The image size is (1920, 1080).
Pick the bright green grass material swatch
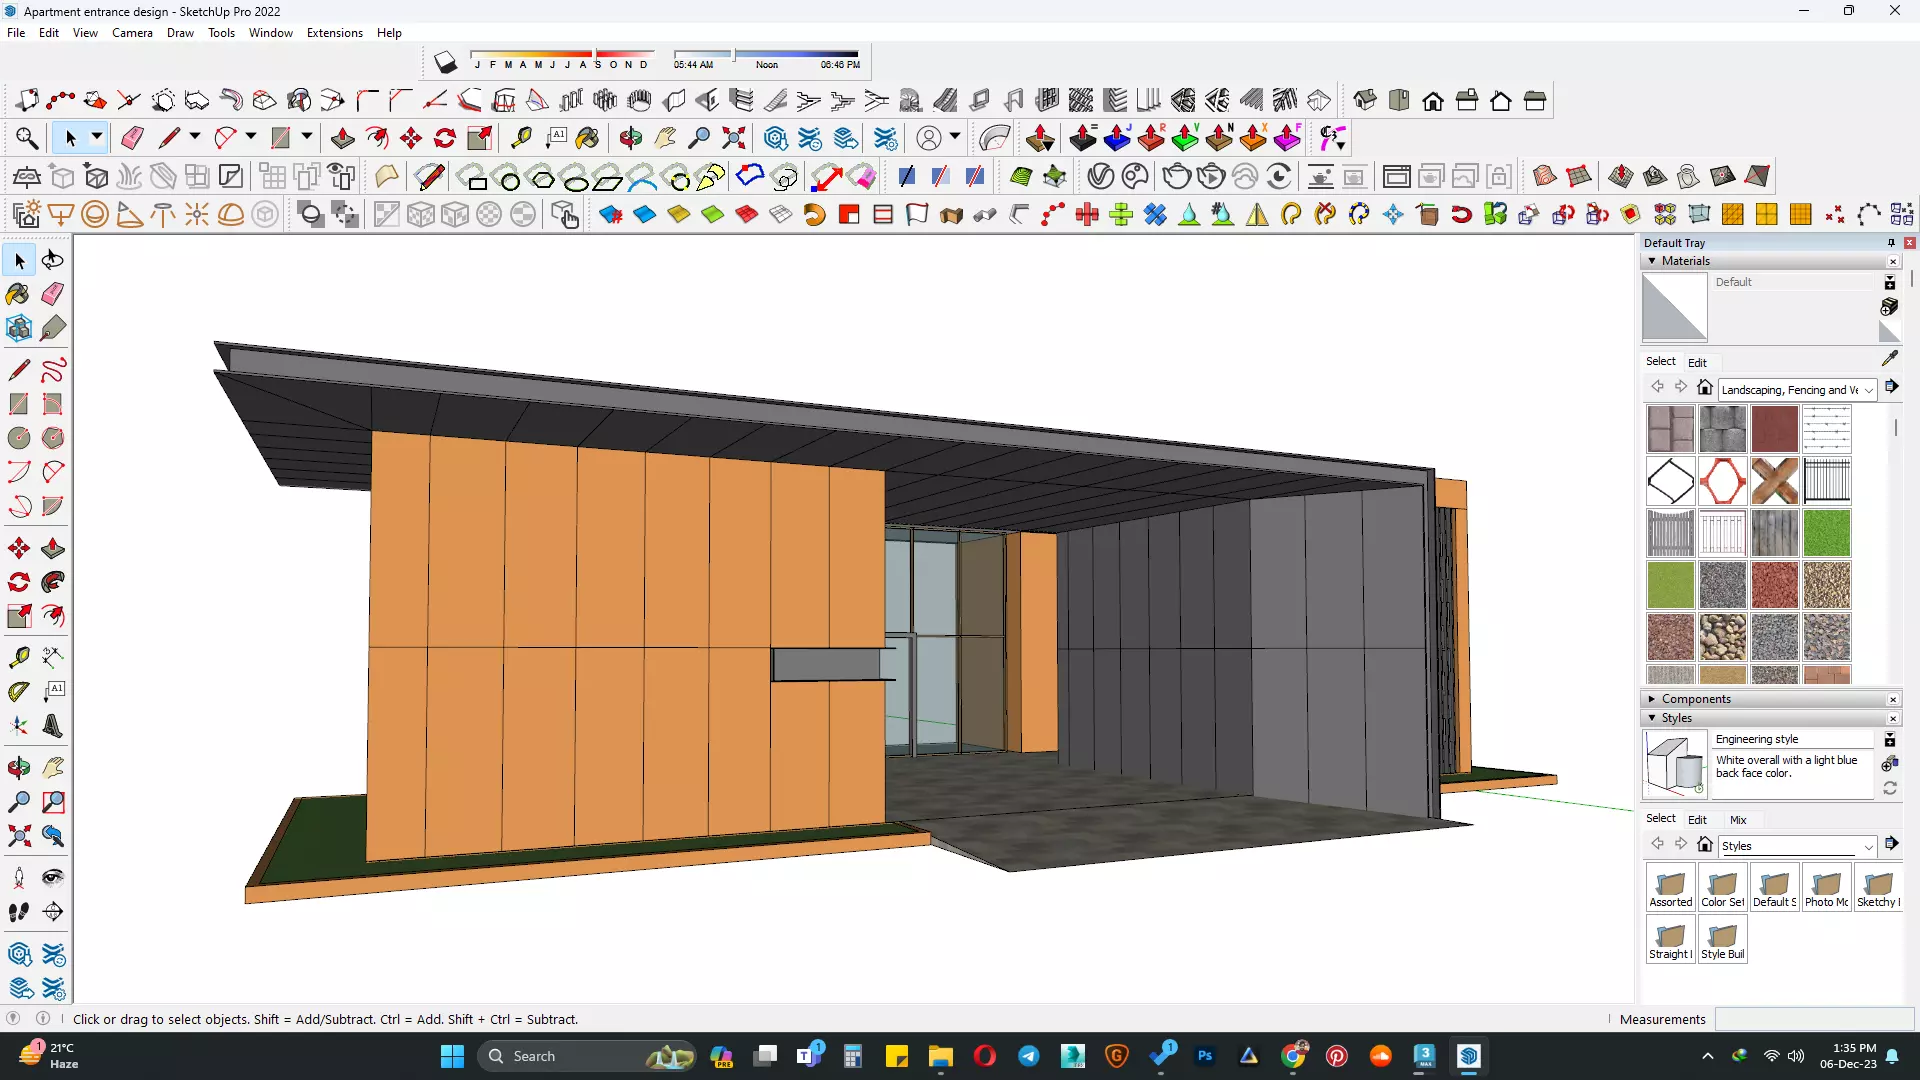1826,533
